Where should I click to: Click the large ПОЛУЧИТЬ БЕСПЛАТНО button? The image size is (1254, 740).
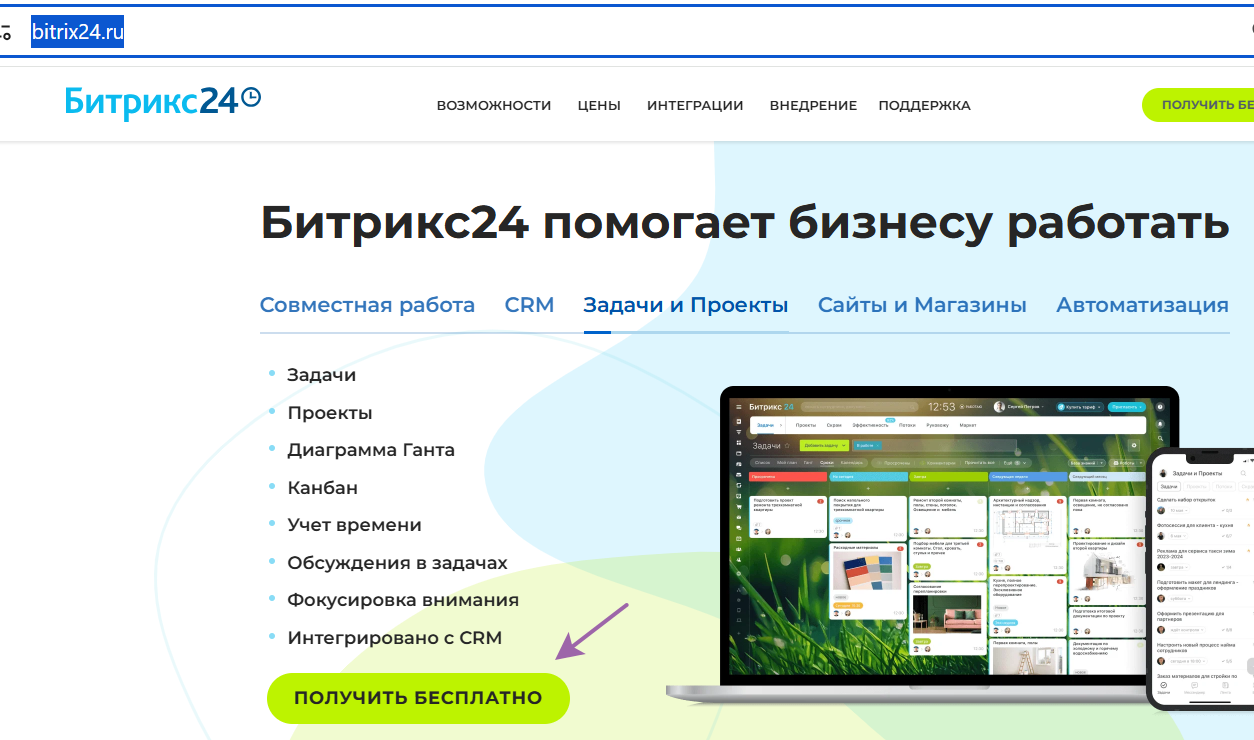click(418, 698)
